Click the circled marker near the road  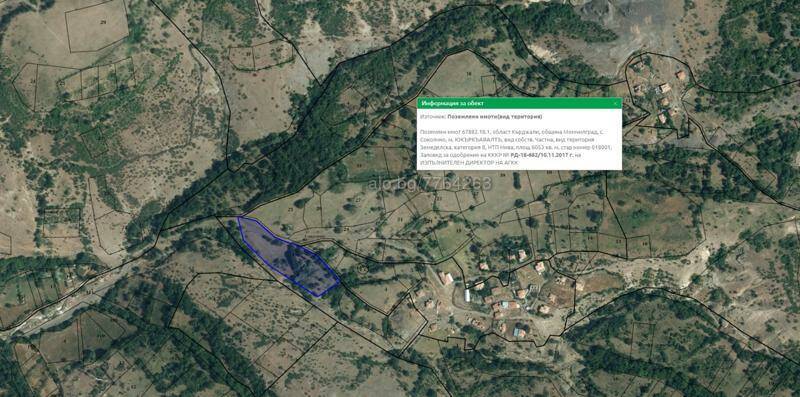363,267
